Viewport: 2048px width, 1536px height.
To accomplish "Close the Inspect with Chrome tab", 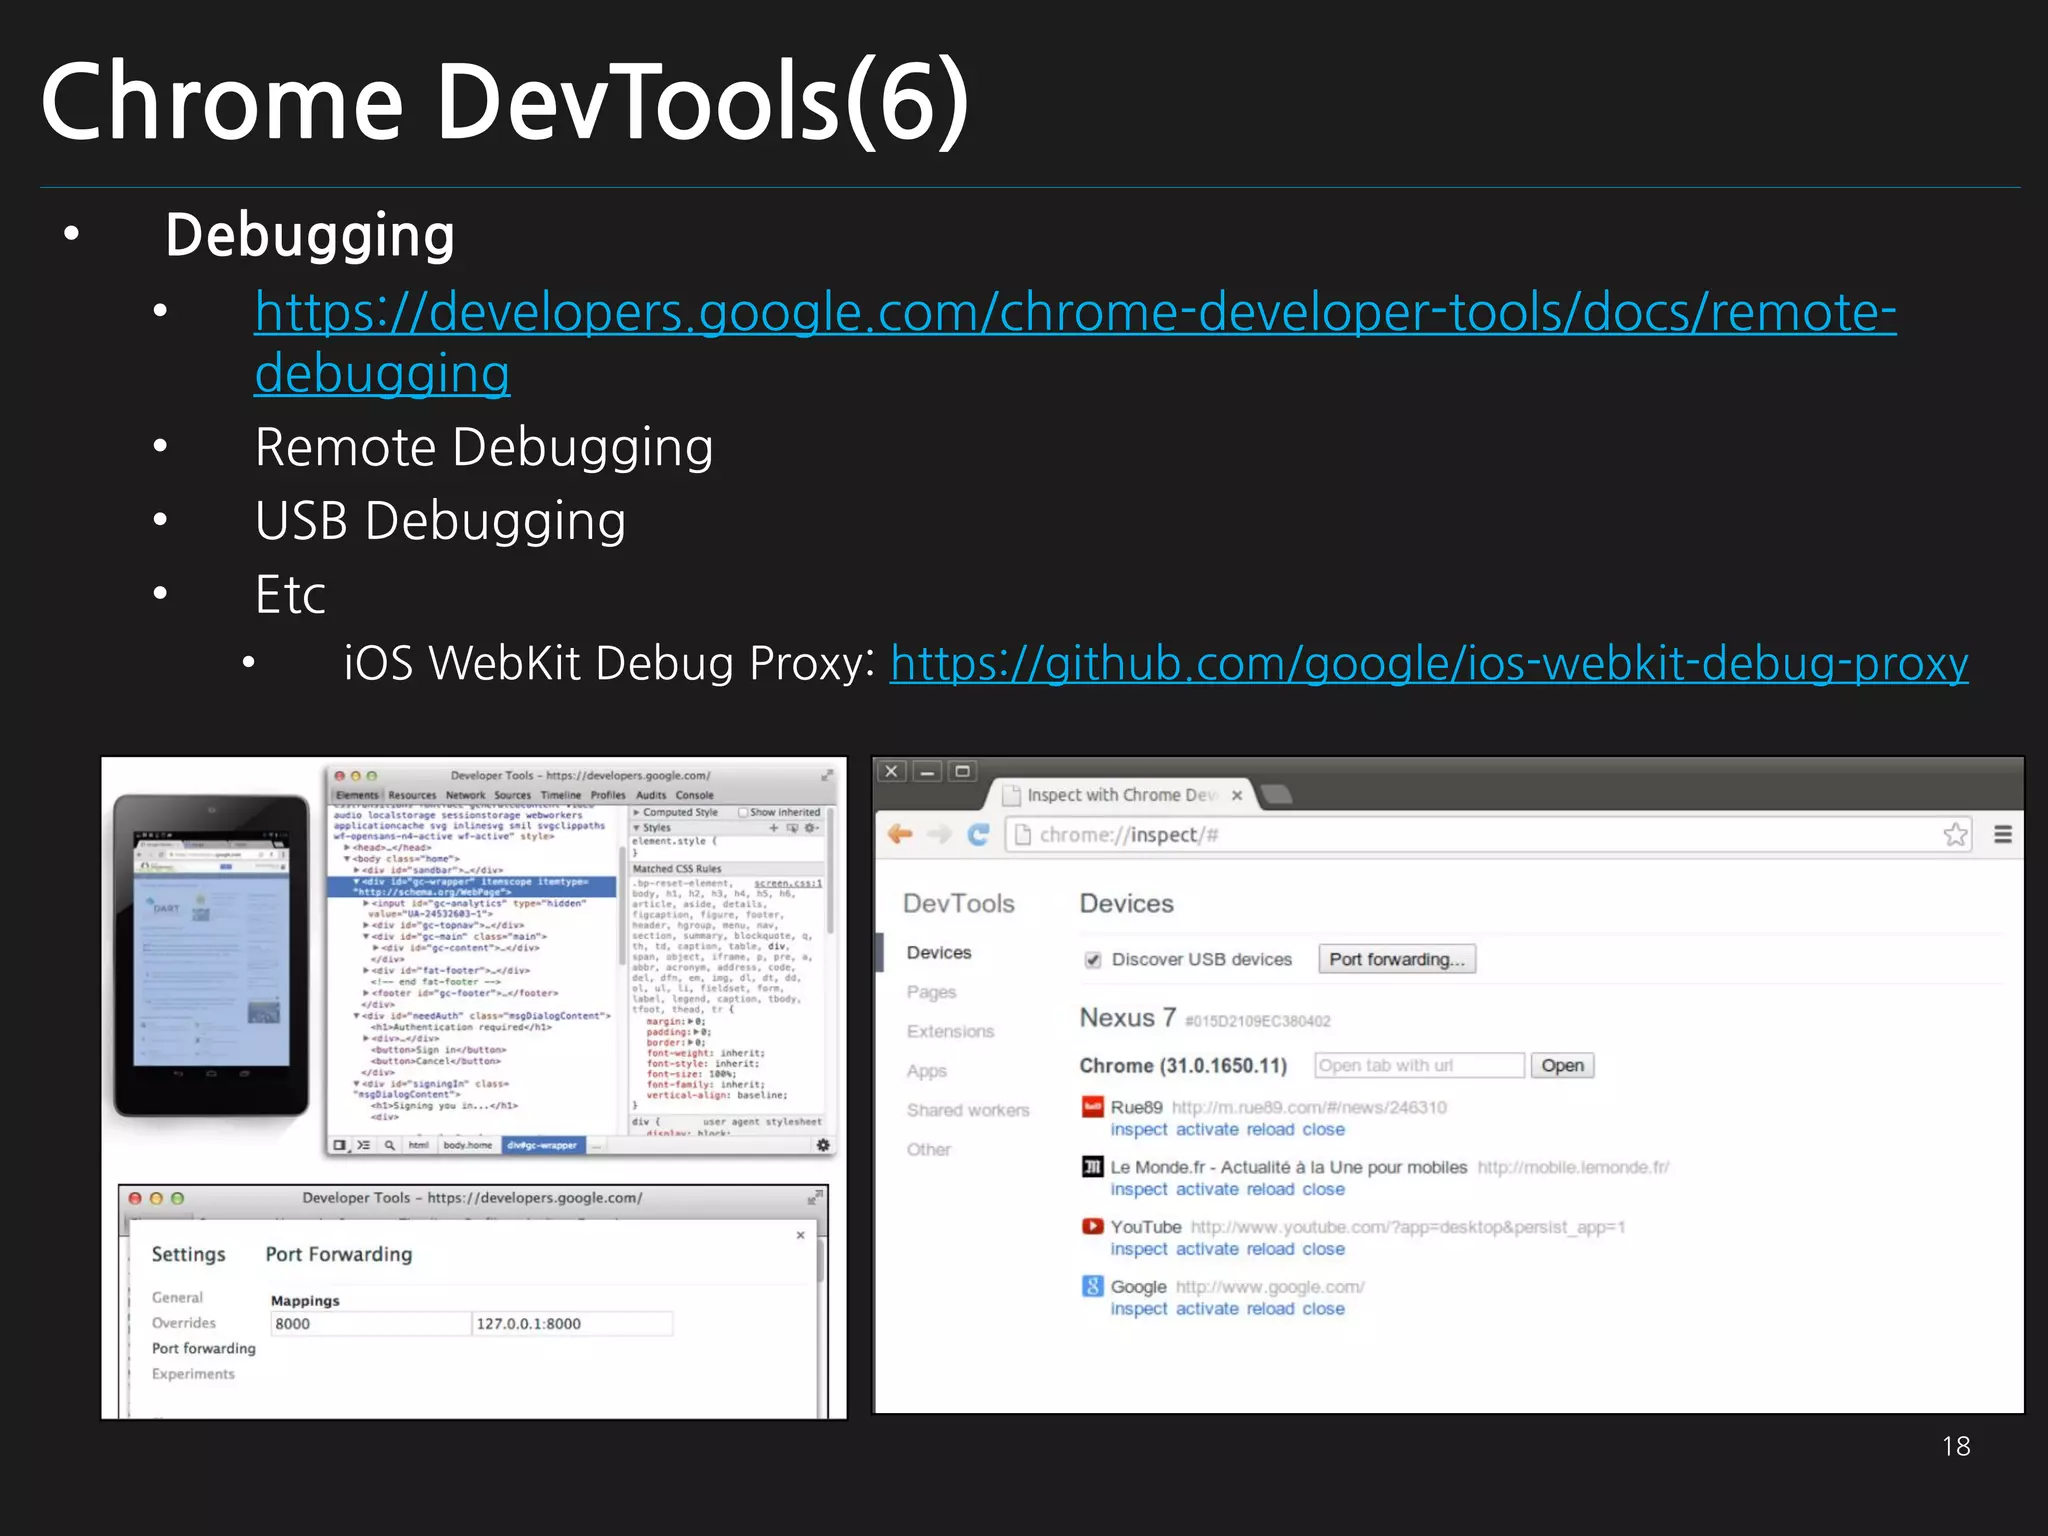I will [x=1237, y=795].
